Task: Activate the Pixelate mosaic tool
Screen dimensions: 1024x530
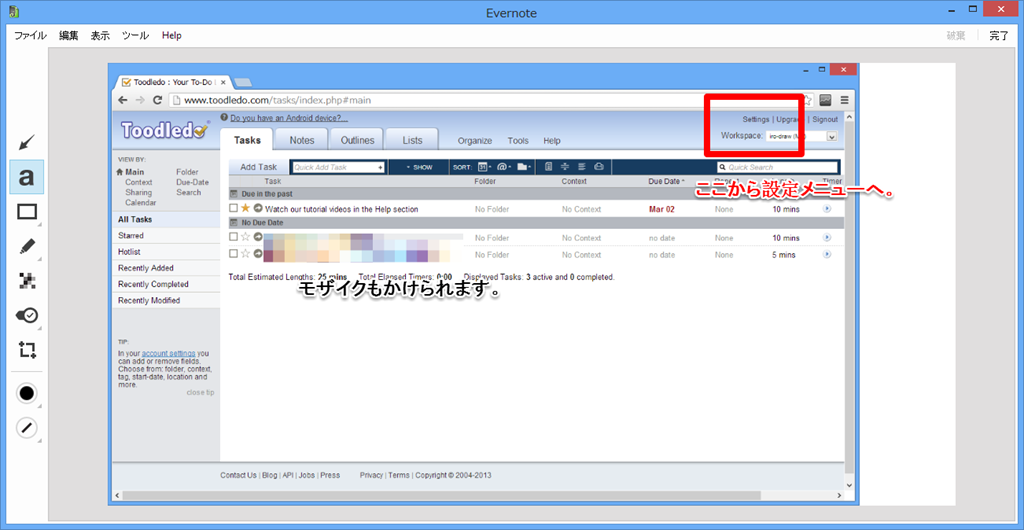Action: tap(27, 281)
